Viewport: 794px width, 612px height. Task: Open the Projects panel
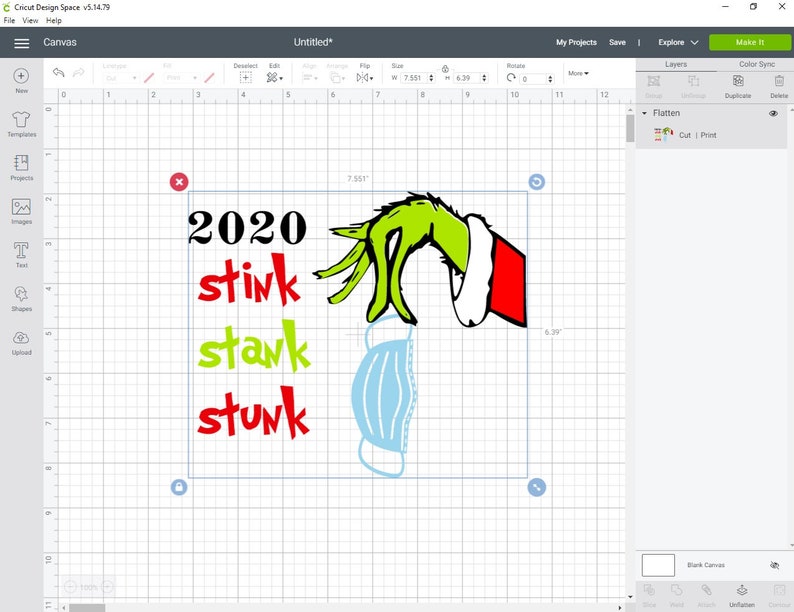(x=21, y=168)
